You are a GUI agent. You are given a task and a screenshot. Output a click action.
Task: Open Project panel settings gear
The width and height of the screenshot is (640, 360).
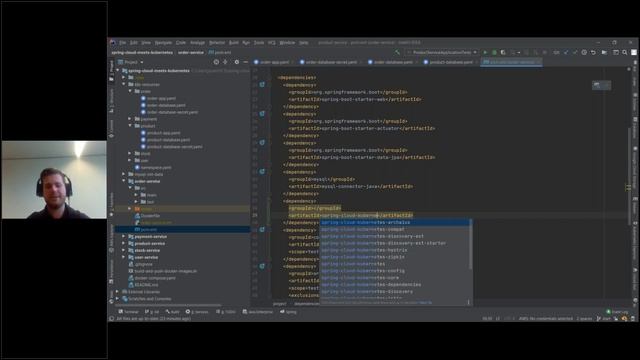point(237,62)
